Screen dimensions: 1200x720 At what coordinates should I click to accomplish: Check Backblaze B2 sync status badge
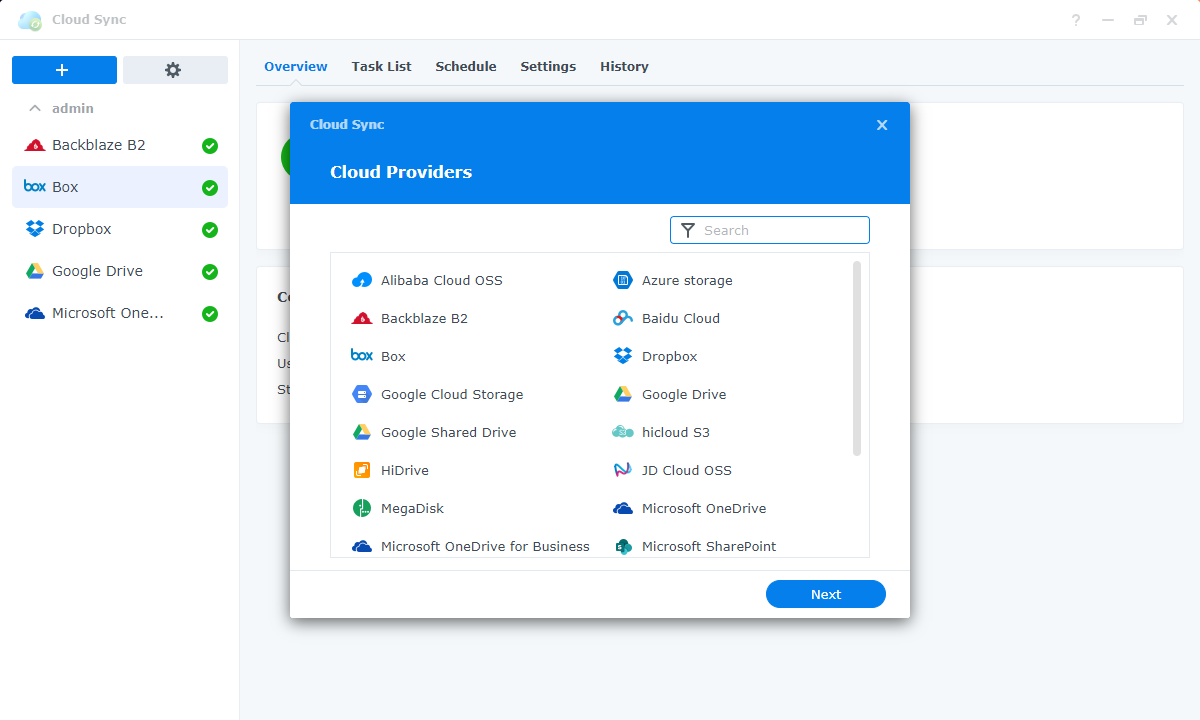[x=209, y=145]
